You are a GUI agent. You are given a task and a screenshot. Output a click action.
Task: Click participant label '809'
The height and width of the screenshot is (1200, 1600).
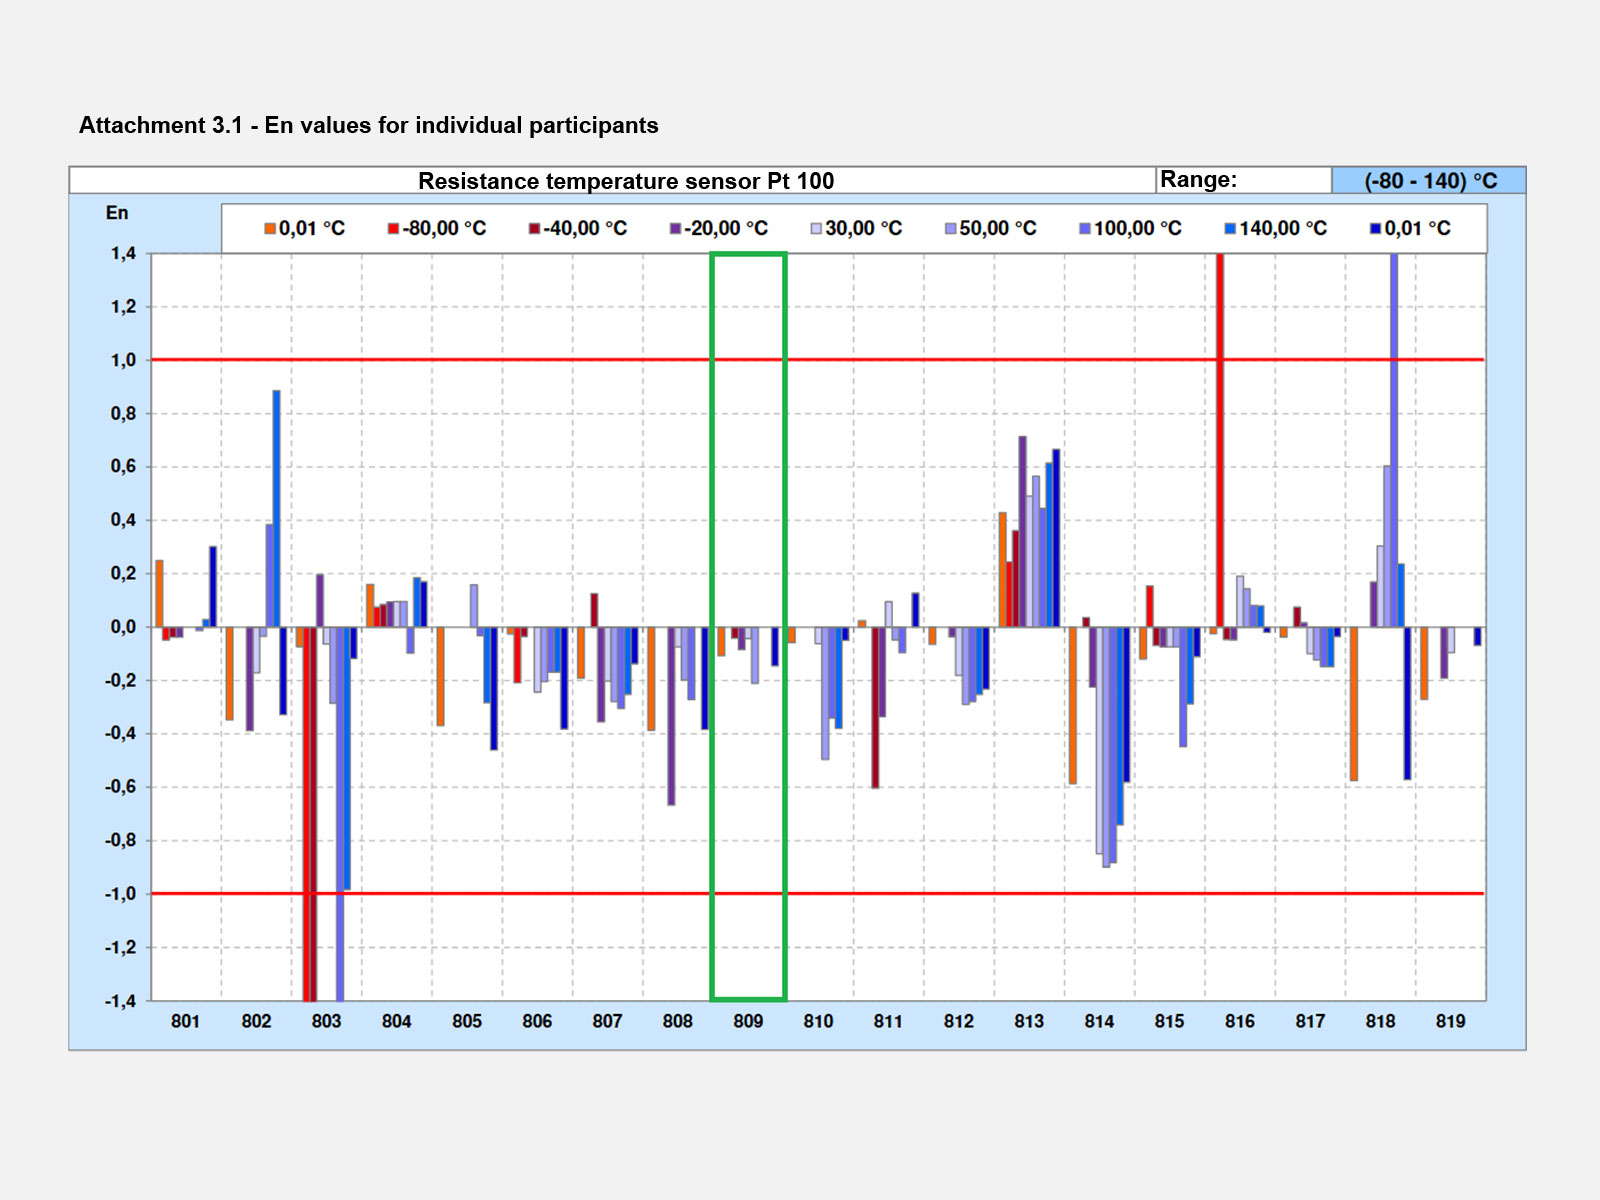[x=748, y=1021]
